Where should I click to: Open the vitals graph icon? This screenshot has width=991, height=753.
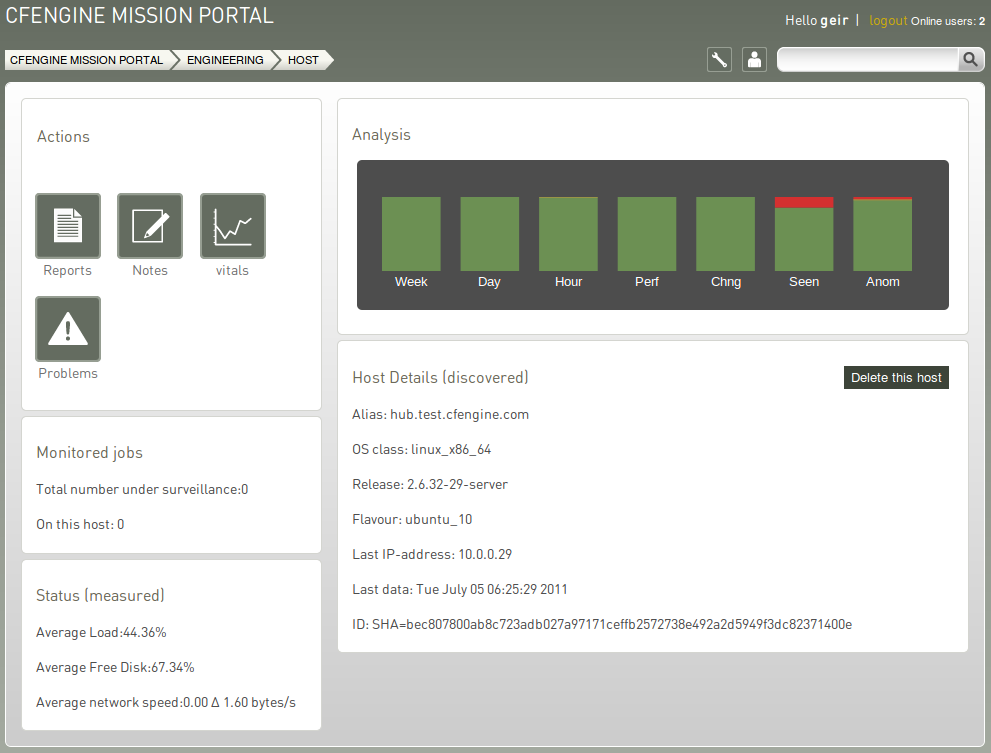(x=233, y=226)
